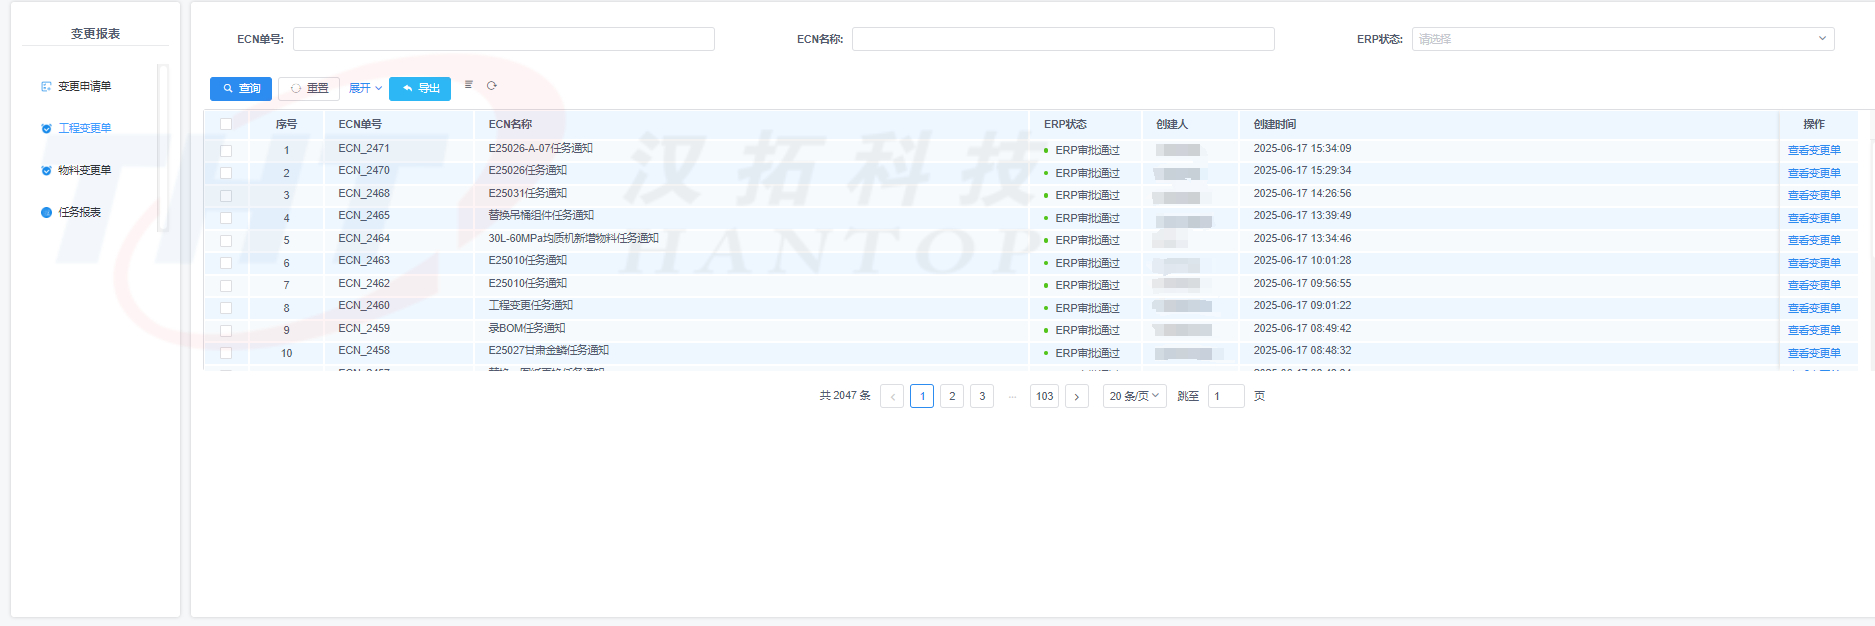Focus the ECN单号 input field
The width and height of the screenshot is (1875, 626).
[503, 39]
